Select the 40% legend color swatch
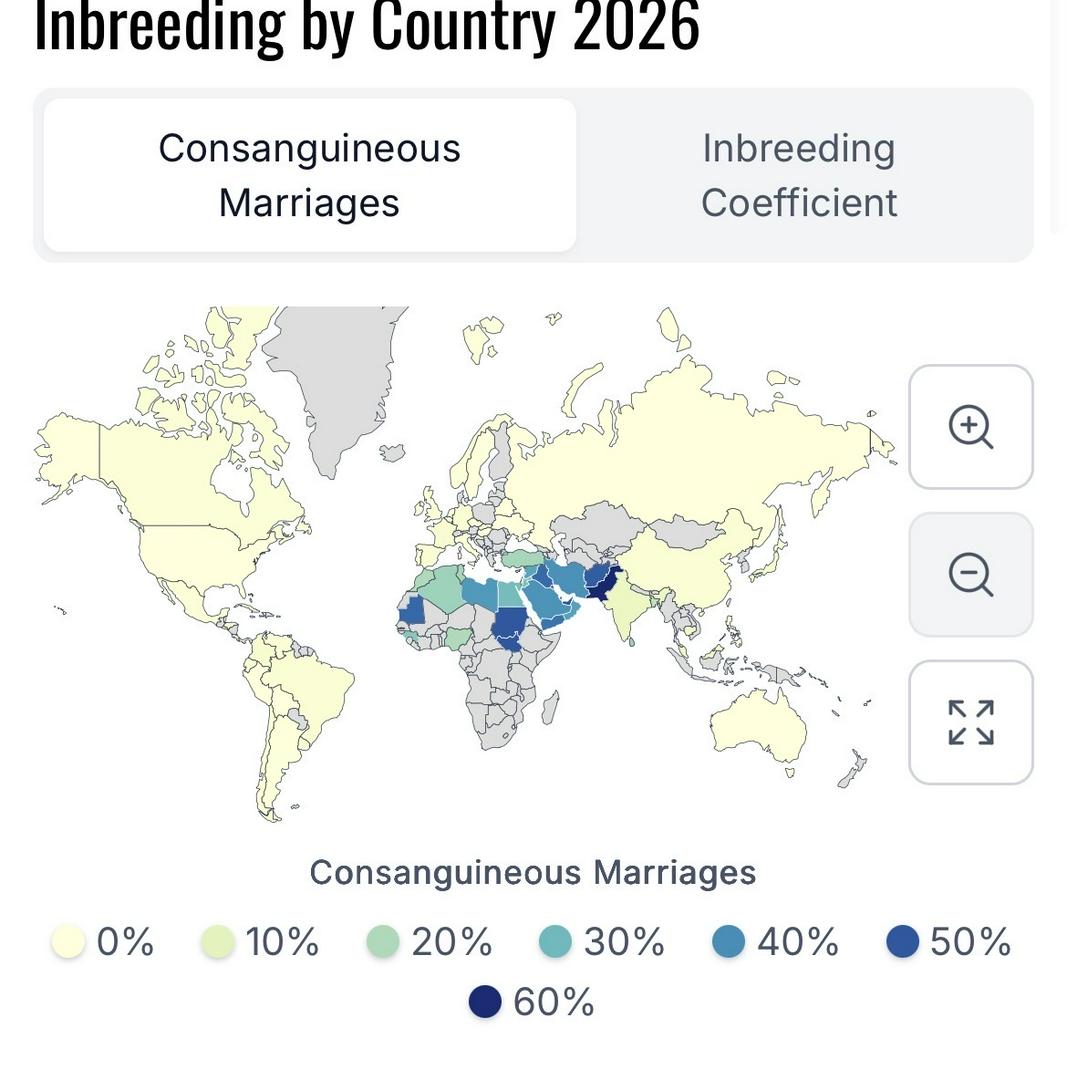This screenshot has width=1067, height=1080. coord(729,942)
